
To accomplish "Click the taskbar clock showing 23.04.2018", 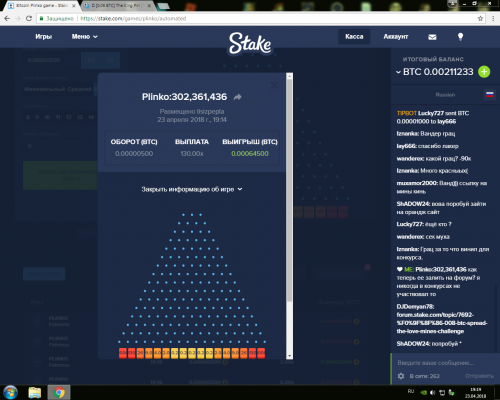I will pyautogui.click(x=476, y=393).
